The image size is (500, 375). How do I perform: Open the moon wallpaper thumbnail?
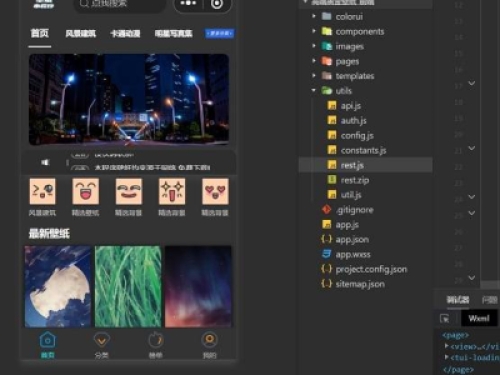pyautogui.click(x=58, y=286)
